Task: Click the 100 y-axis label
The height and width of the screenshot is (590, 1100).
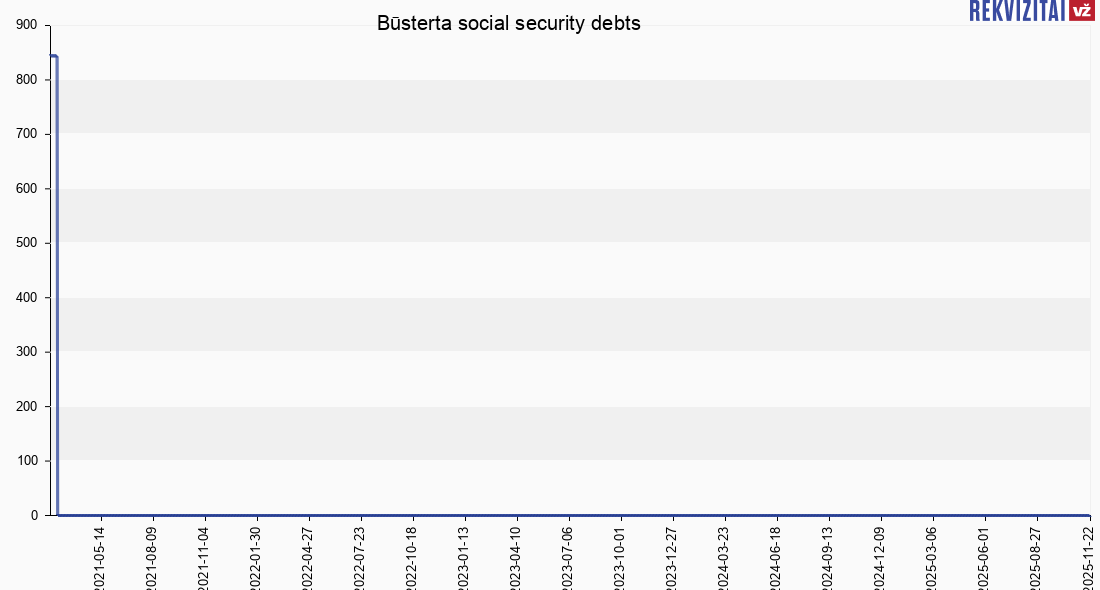Action: (x=27, y=461)
